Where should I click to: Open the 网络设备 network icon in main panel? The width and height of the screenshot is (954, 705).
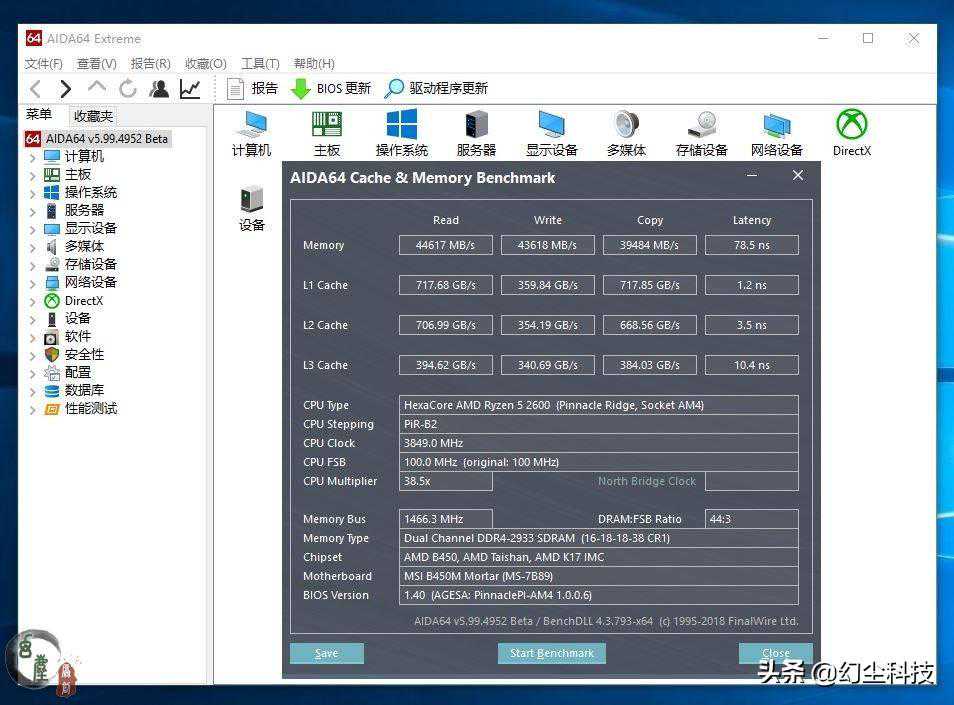point(777,133)
